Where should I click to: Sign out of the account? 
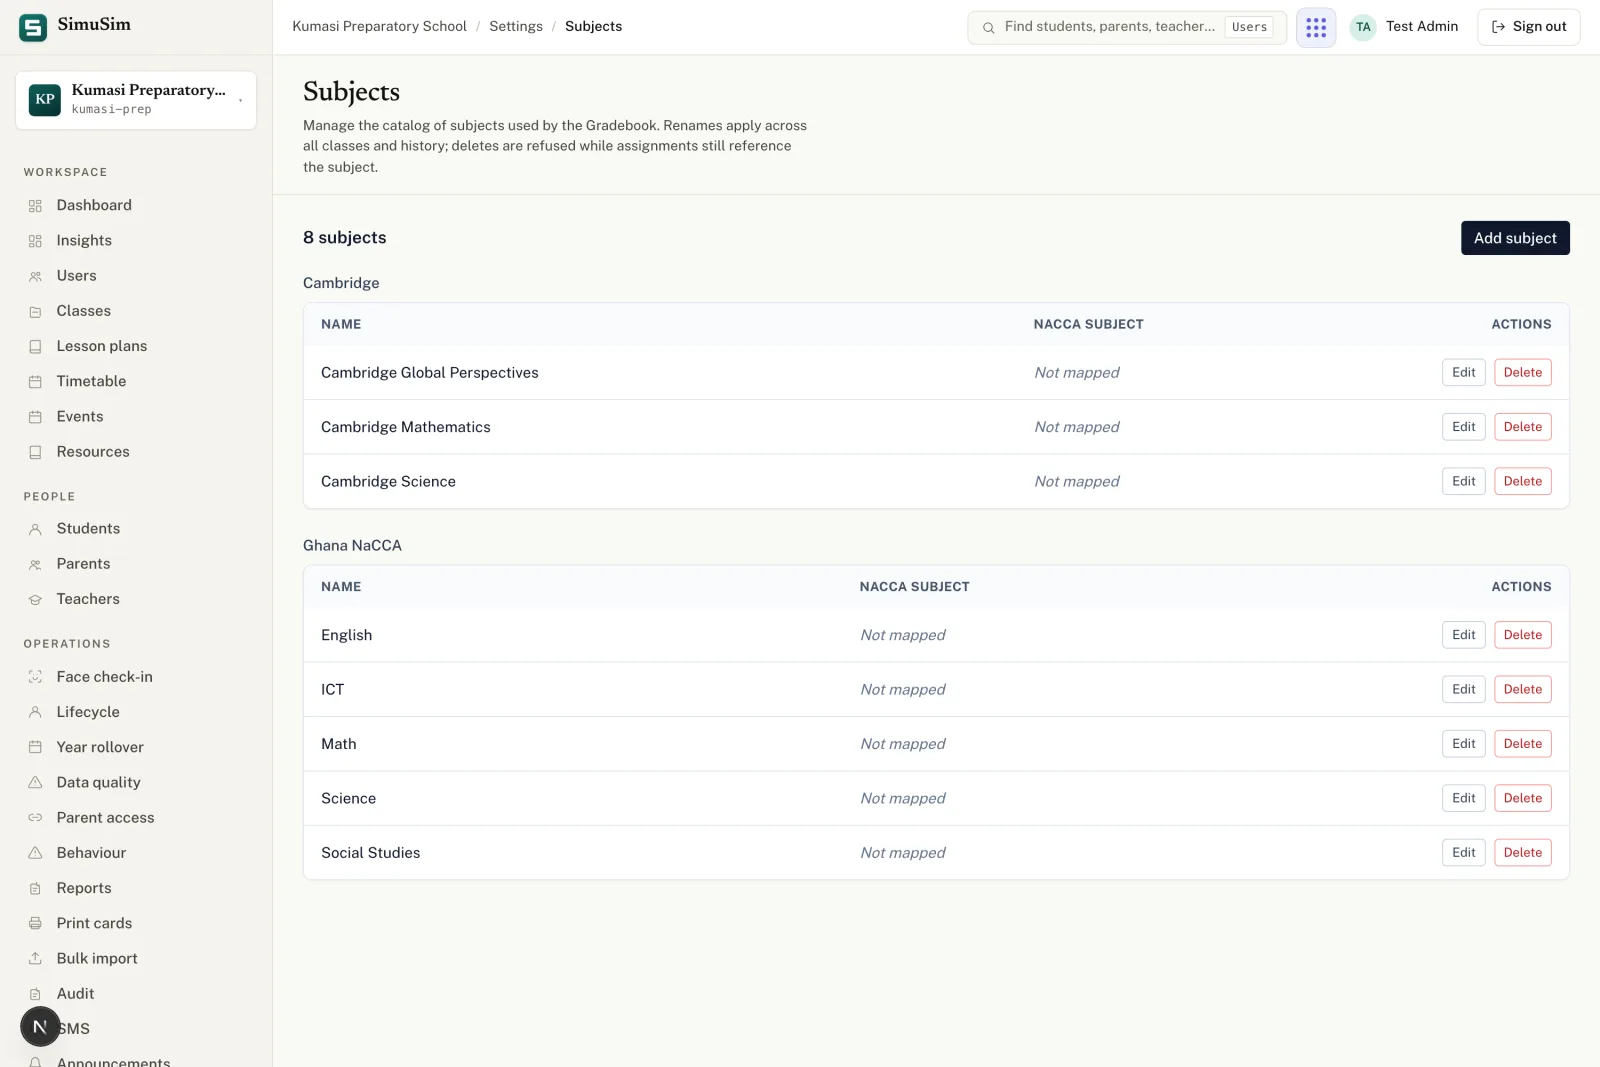pyautogui.click(x=1528, y=27)
